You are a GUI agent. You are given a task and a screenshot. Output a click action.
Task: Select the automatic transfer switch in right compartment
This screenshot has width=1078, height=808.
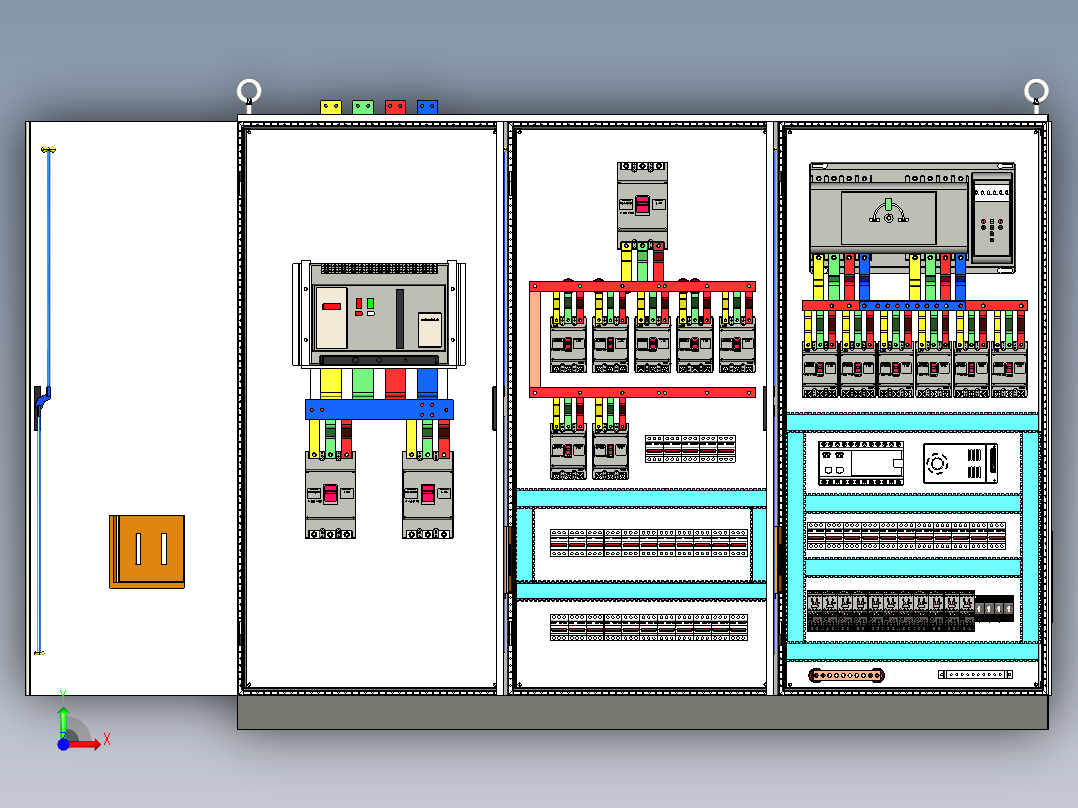[912, 216]
